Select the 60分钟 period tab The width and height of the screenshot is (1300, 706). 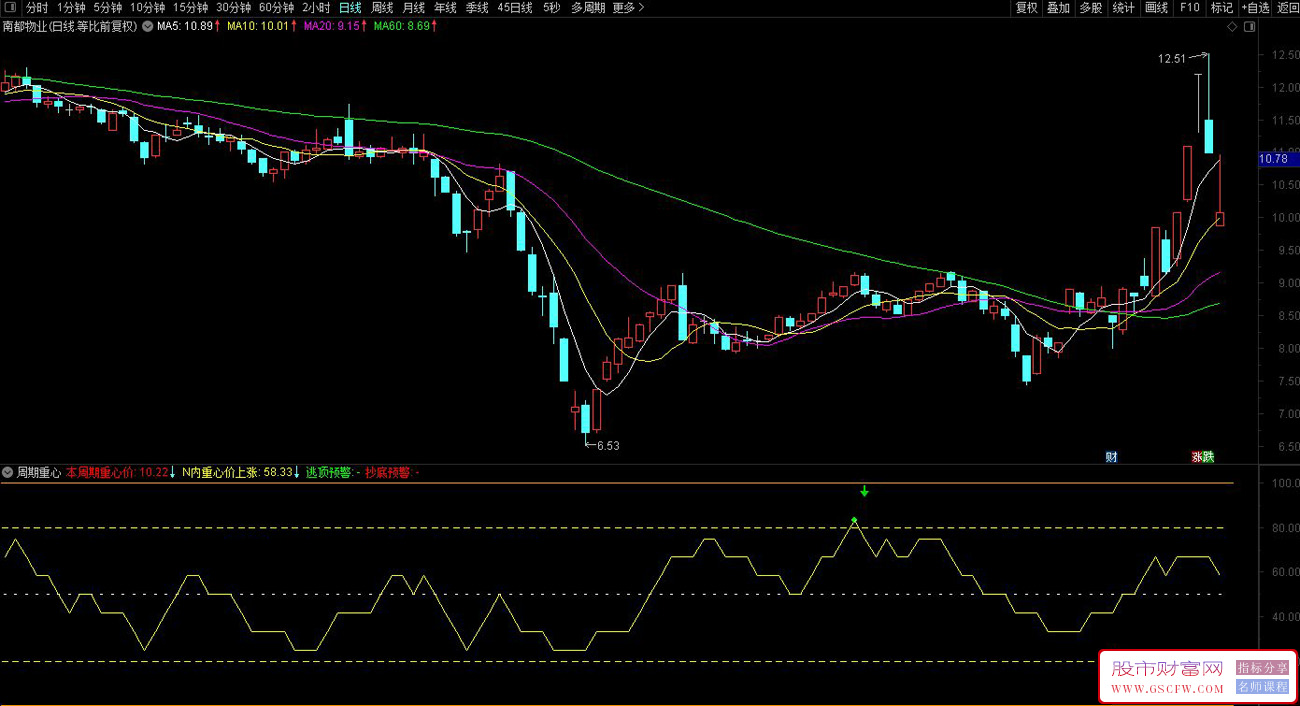coord(276,8)
